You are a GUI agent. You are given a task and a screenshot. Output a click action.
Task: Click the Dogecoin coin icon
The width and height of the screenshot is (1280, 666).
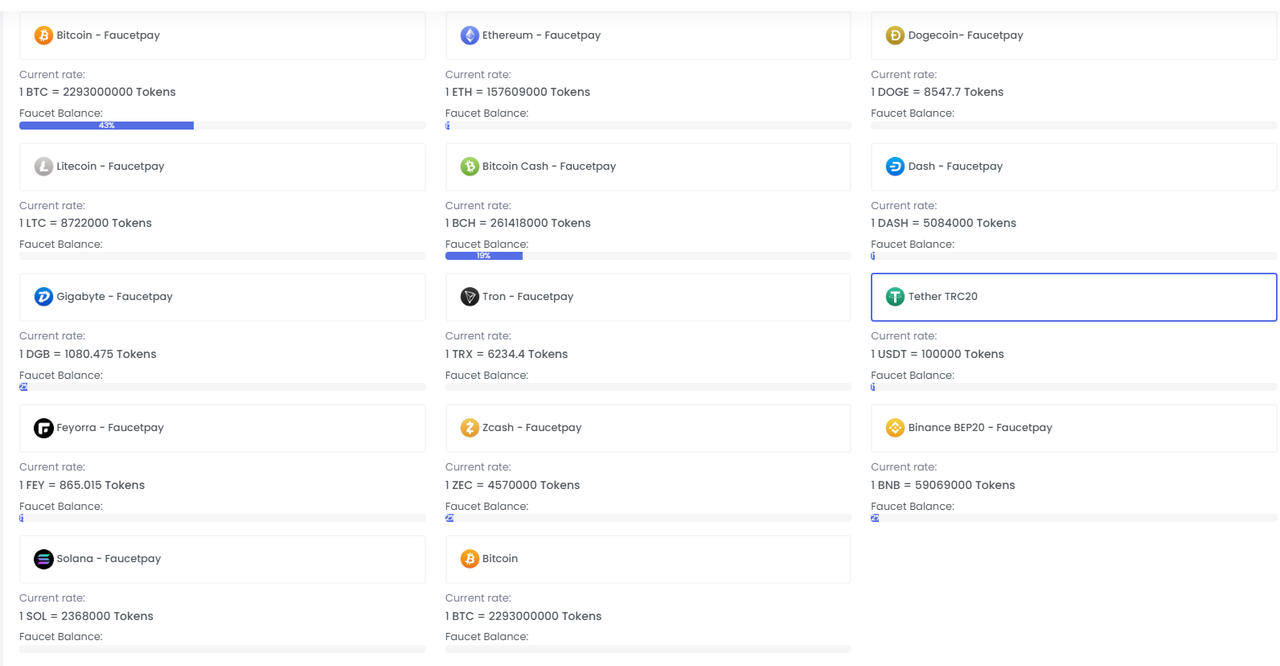pyautogui.click(x=895, y=35)
